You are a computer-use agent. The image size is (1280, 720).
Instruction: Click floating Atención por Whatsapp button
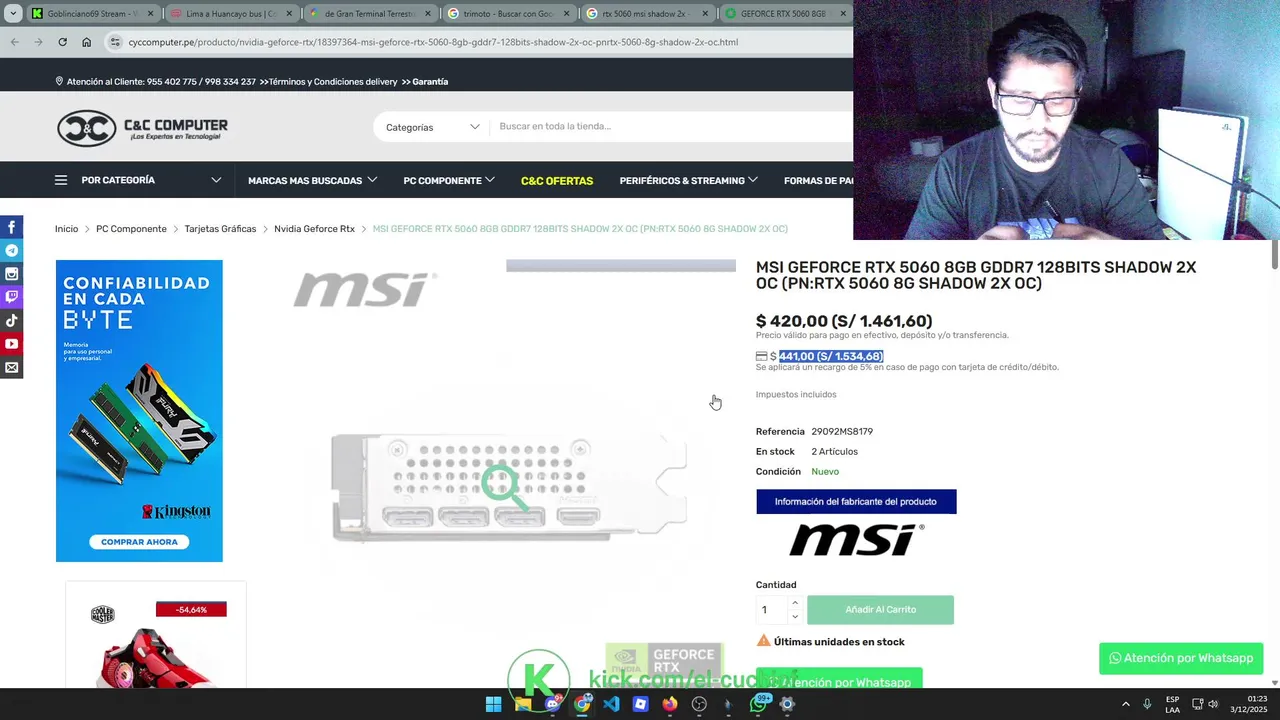[x=1181, y=658]
